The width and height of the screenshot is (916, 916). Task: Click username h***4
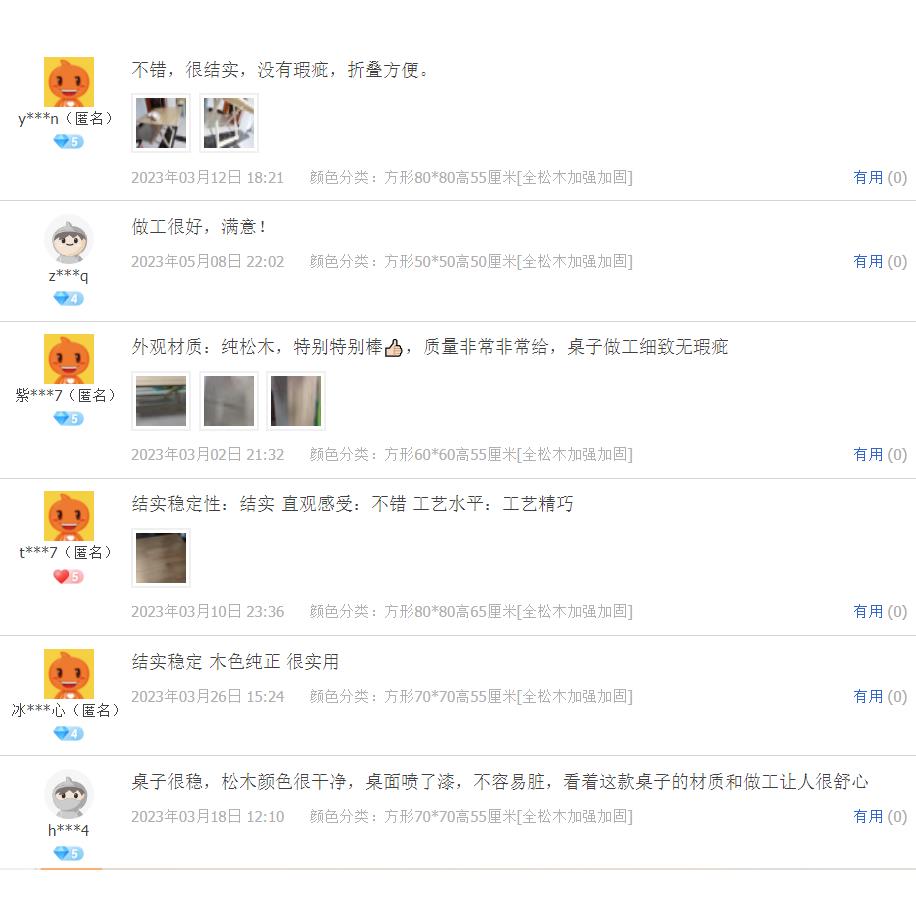[68, 830]
